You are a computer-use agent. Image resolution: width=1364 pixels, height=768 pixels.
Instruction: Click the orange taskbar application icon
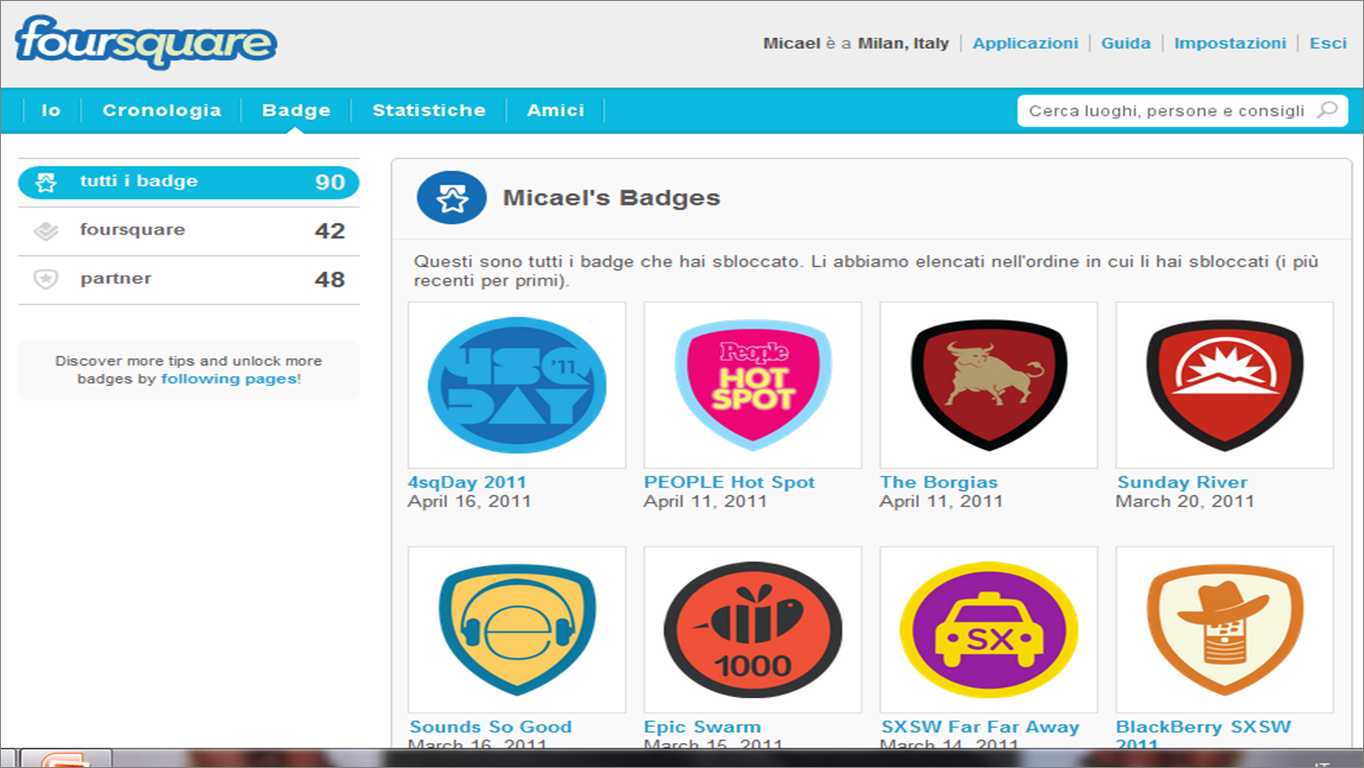65,759
